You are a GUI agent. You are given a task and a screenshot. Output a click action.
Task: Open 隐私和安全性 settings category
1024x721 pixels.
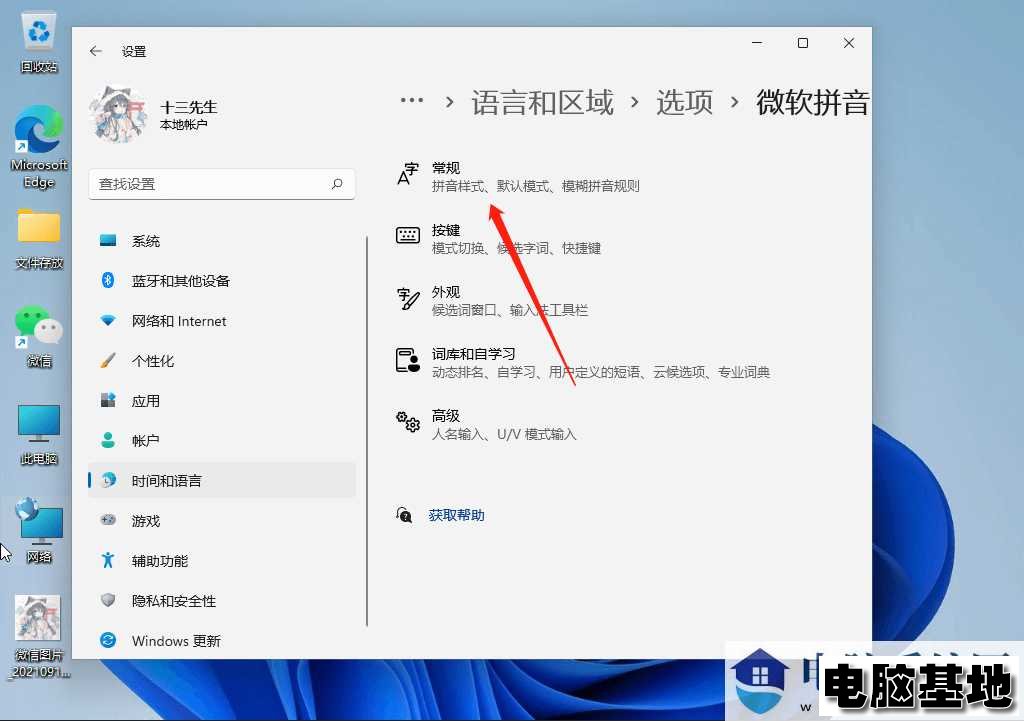[x=221, y=601]
